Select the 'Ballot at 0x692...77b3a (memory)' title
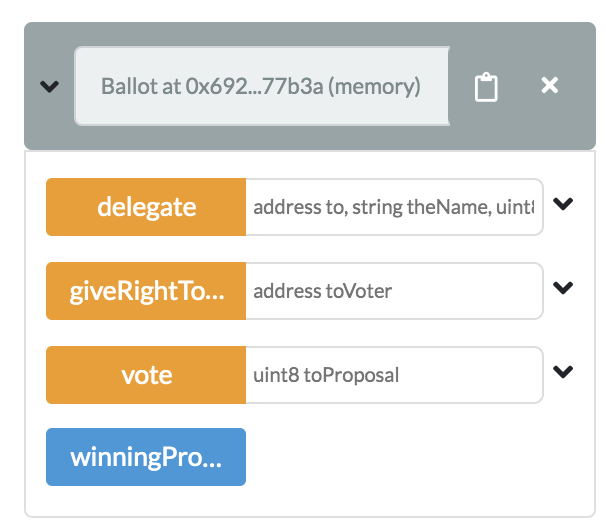The width and height of the screenshot is (616, 528). point(262,87)
